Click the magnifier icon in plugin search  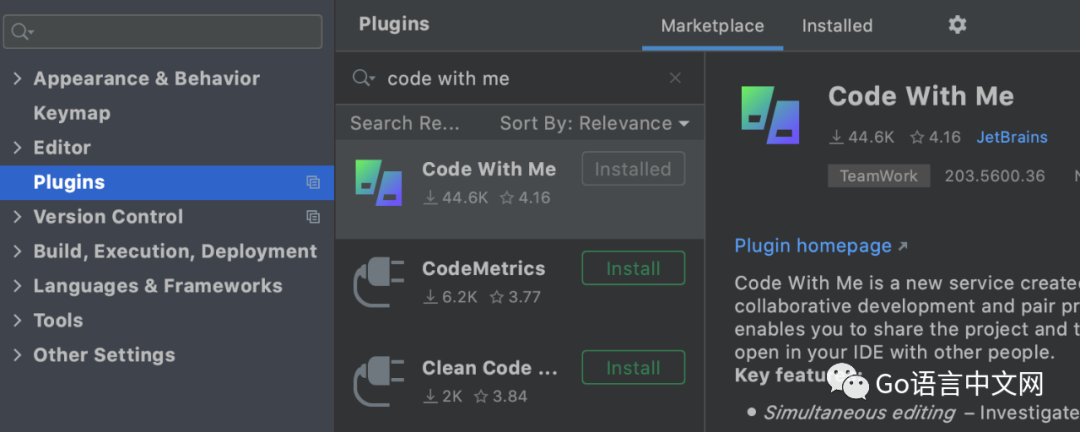click(365, 79)
